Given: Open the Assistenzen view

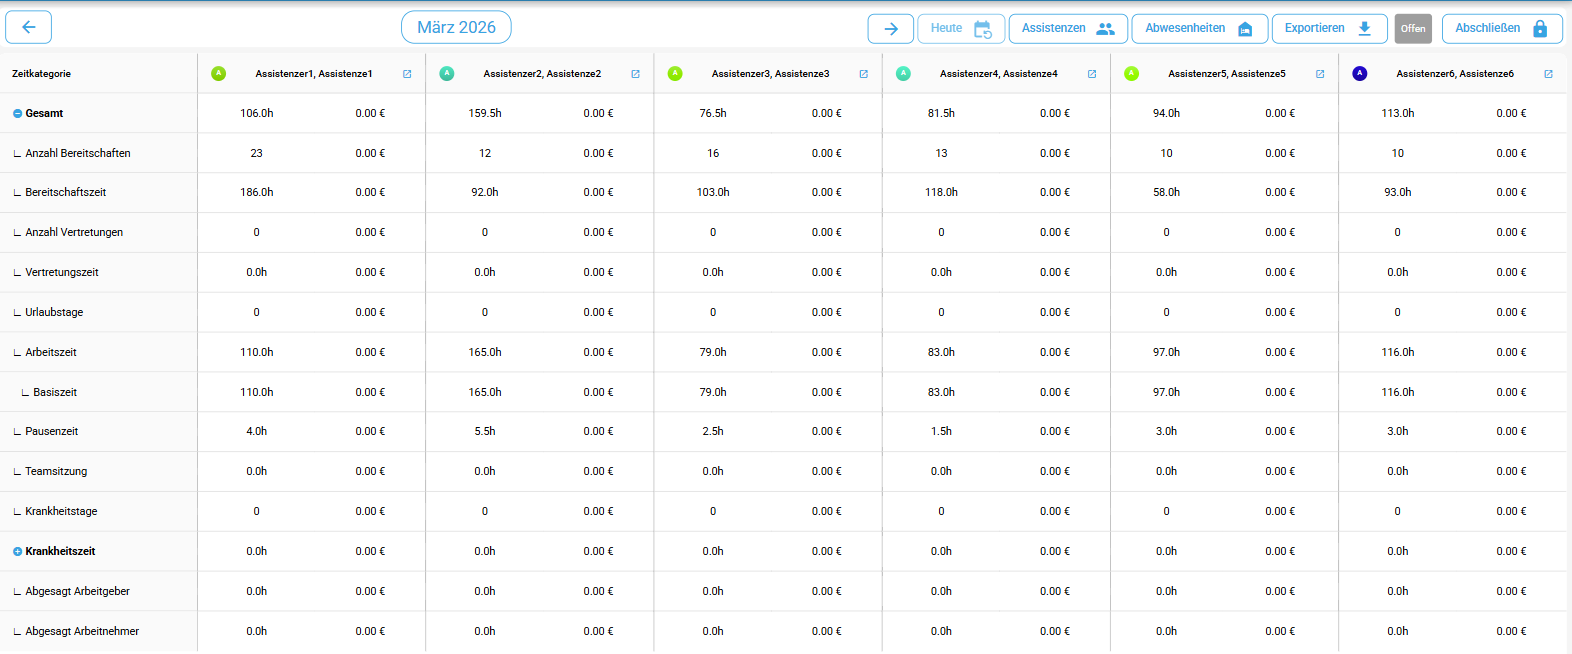Looking at the screenshot, I should (x=1067, y=29).
